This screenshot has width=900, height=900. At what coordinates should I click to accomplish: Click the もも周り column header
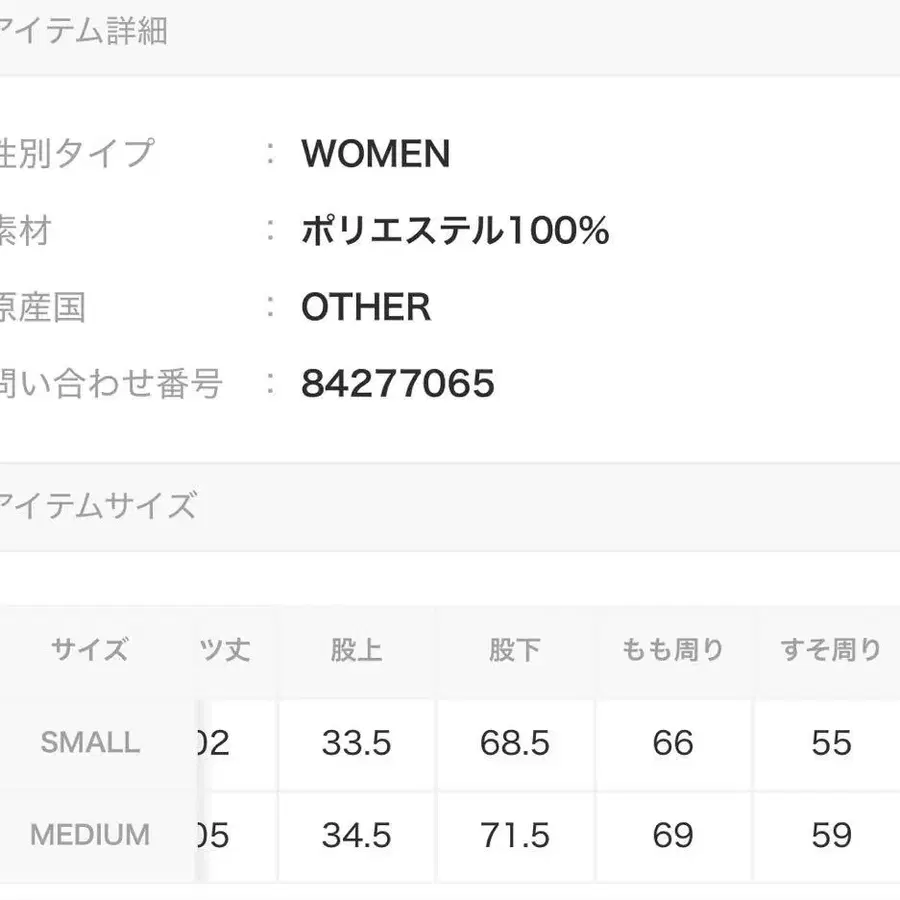coord(672,650)
